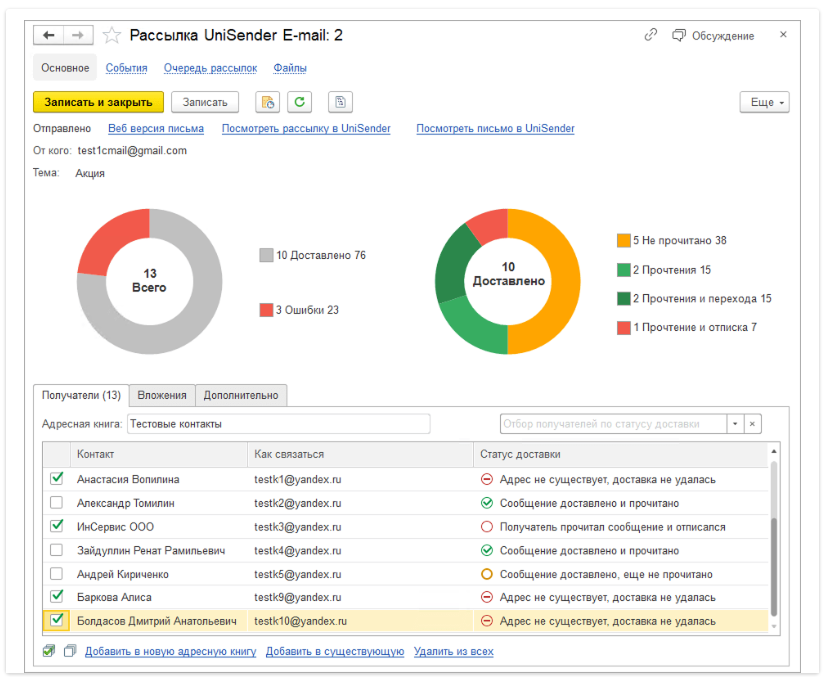Clear the delivery status filter
The height and width of the screenshot is (677, 827).
coord(753,424)
